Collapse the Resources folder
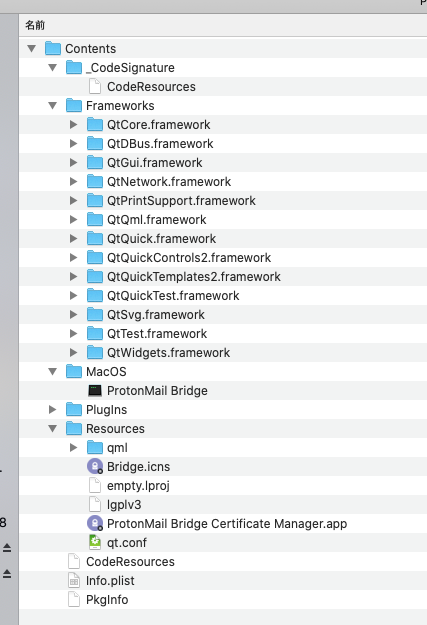This screenshot has height=625, width=427. (52, 428)
